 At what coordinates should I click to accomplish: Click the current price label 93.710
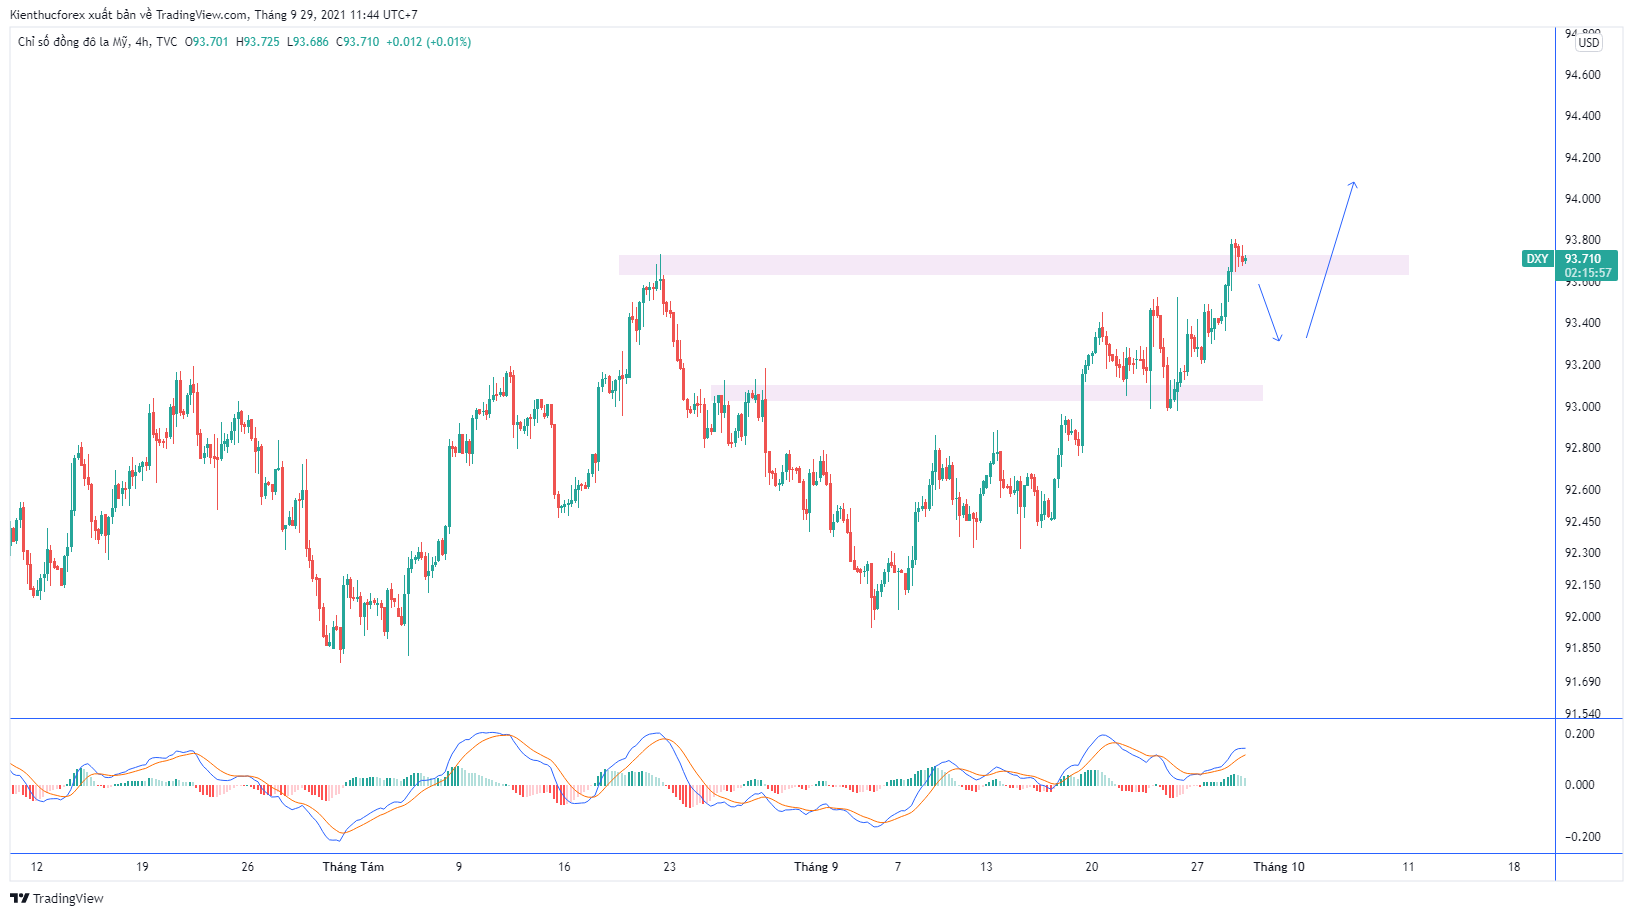tap(1583, 259)
